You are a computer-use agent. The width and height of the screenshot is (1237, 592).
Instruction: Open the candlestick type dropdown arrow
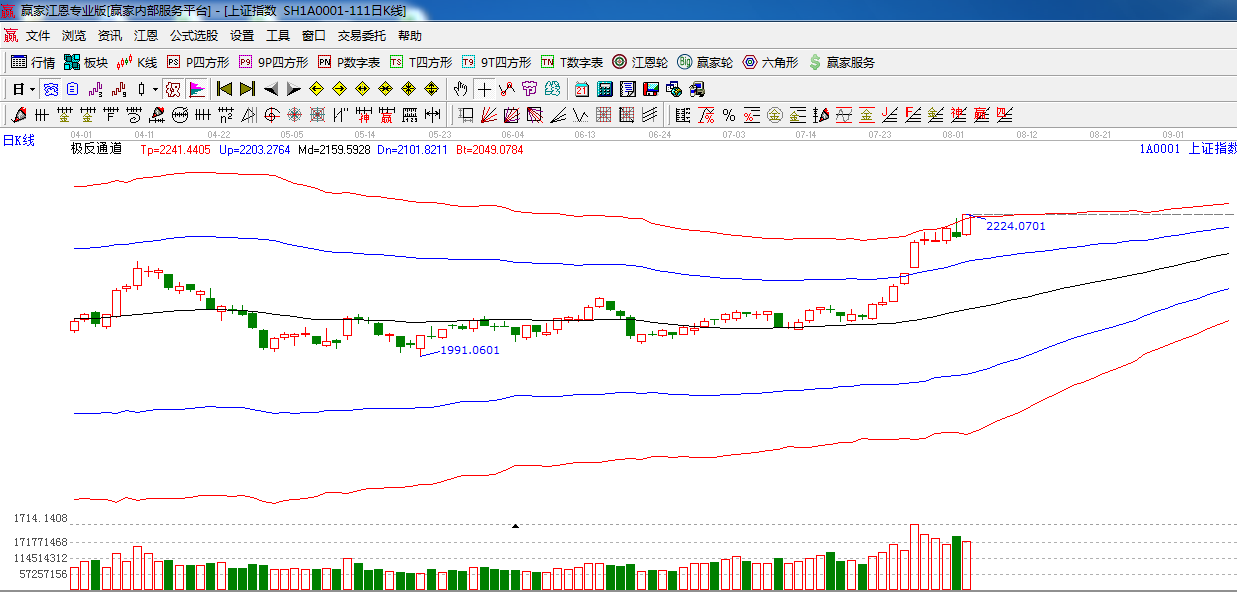(x=155, y=89)
